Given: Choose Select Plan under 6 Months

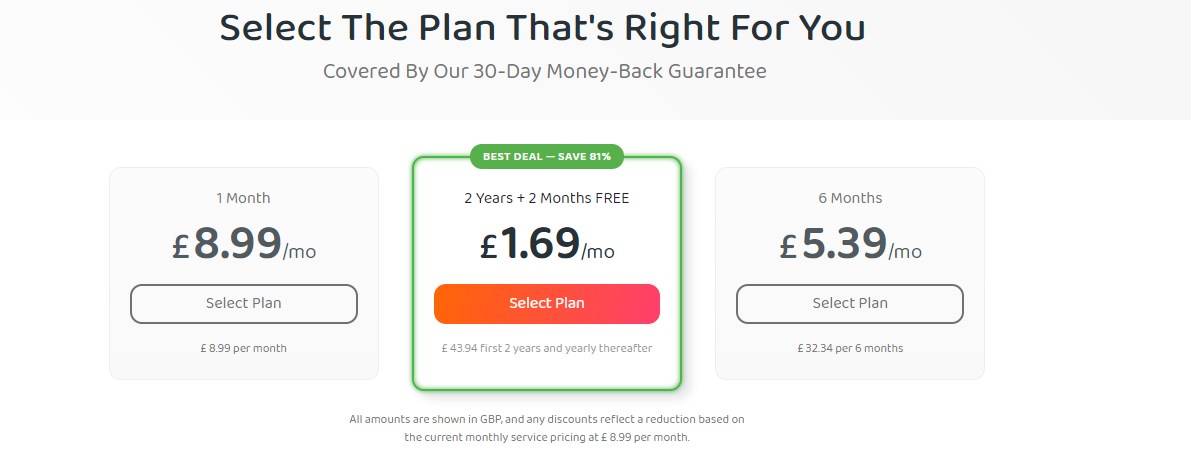Looking at the screenshot, I should (x=849, y=304).
